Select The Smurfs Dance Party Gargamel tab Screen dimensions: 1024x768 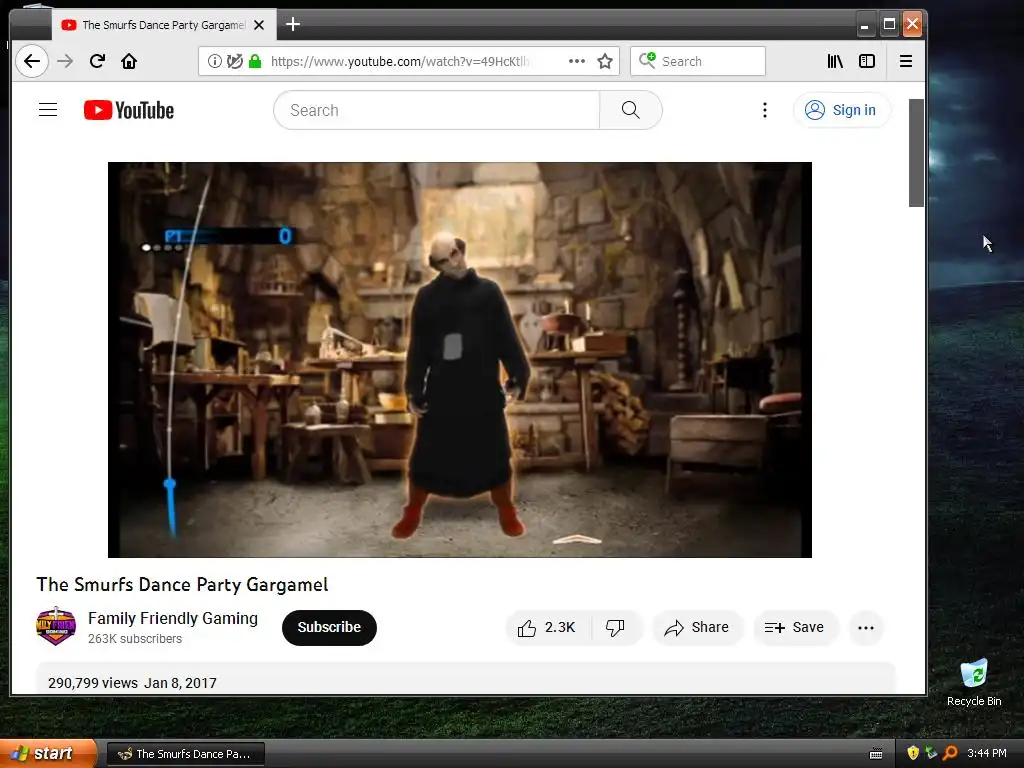coord(163,25)
